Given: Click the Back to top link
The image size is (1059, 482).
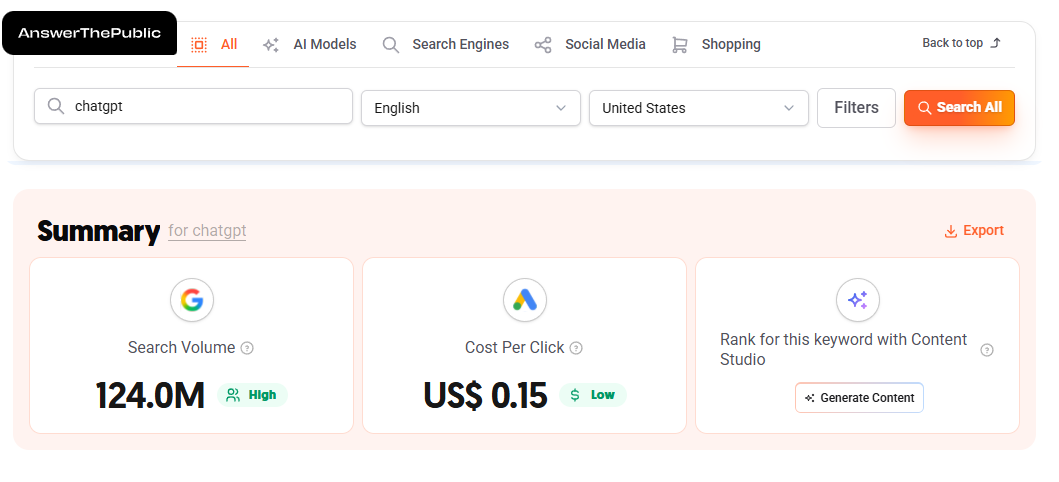Looking at the screenshot, I should [x=961, y=43].
